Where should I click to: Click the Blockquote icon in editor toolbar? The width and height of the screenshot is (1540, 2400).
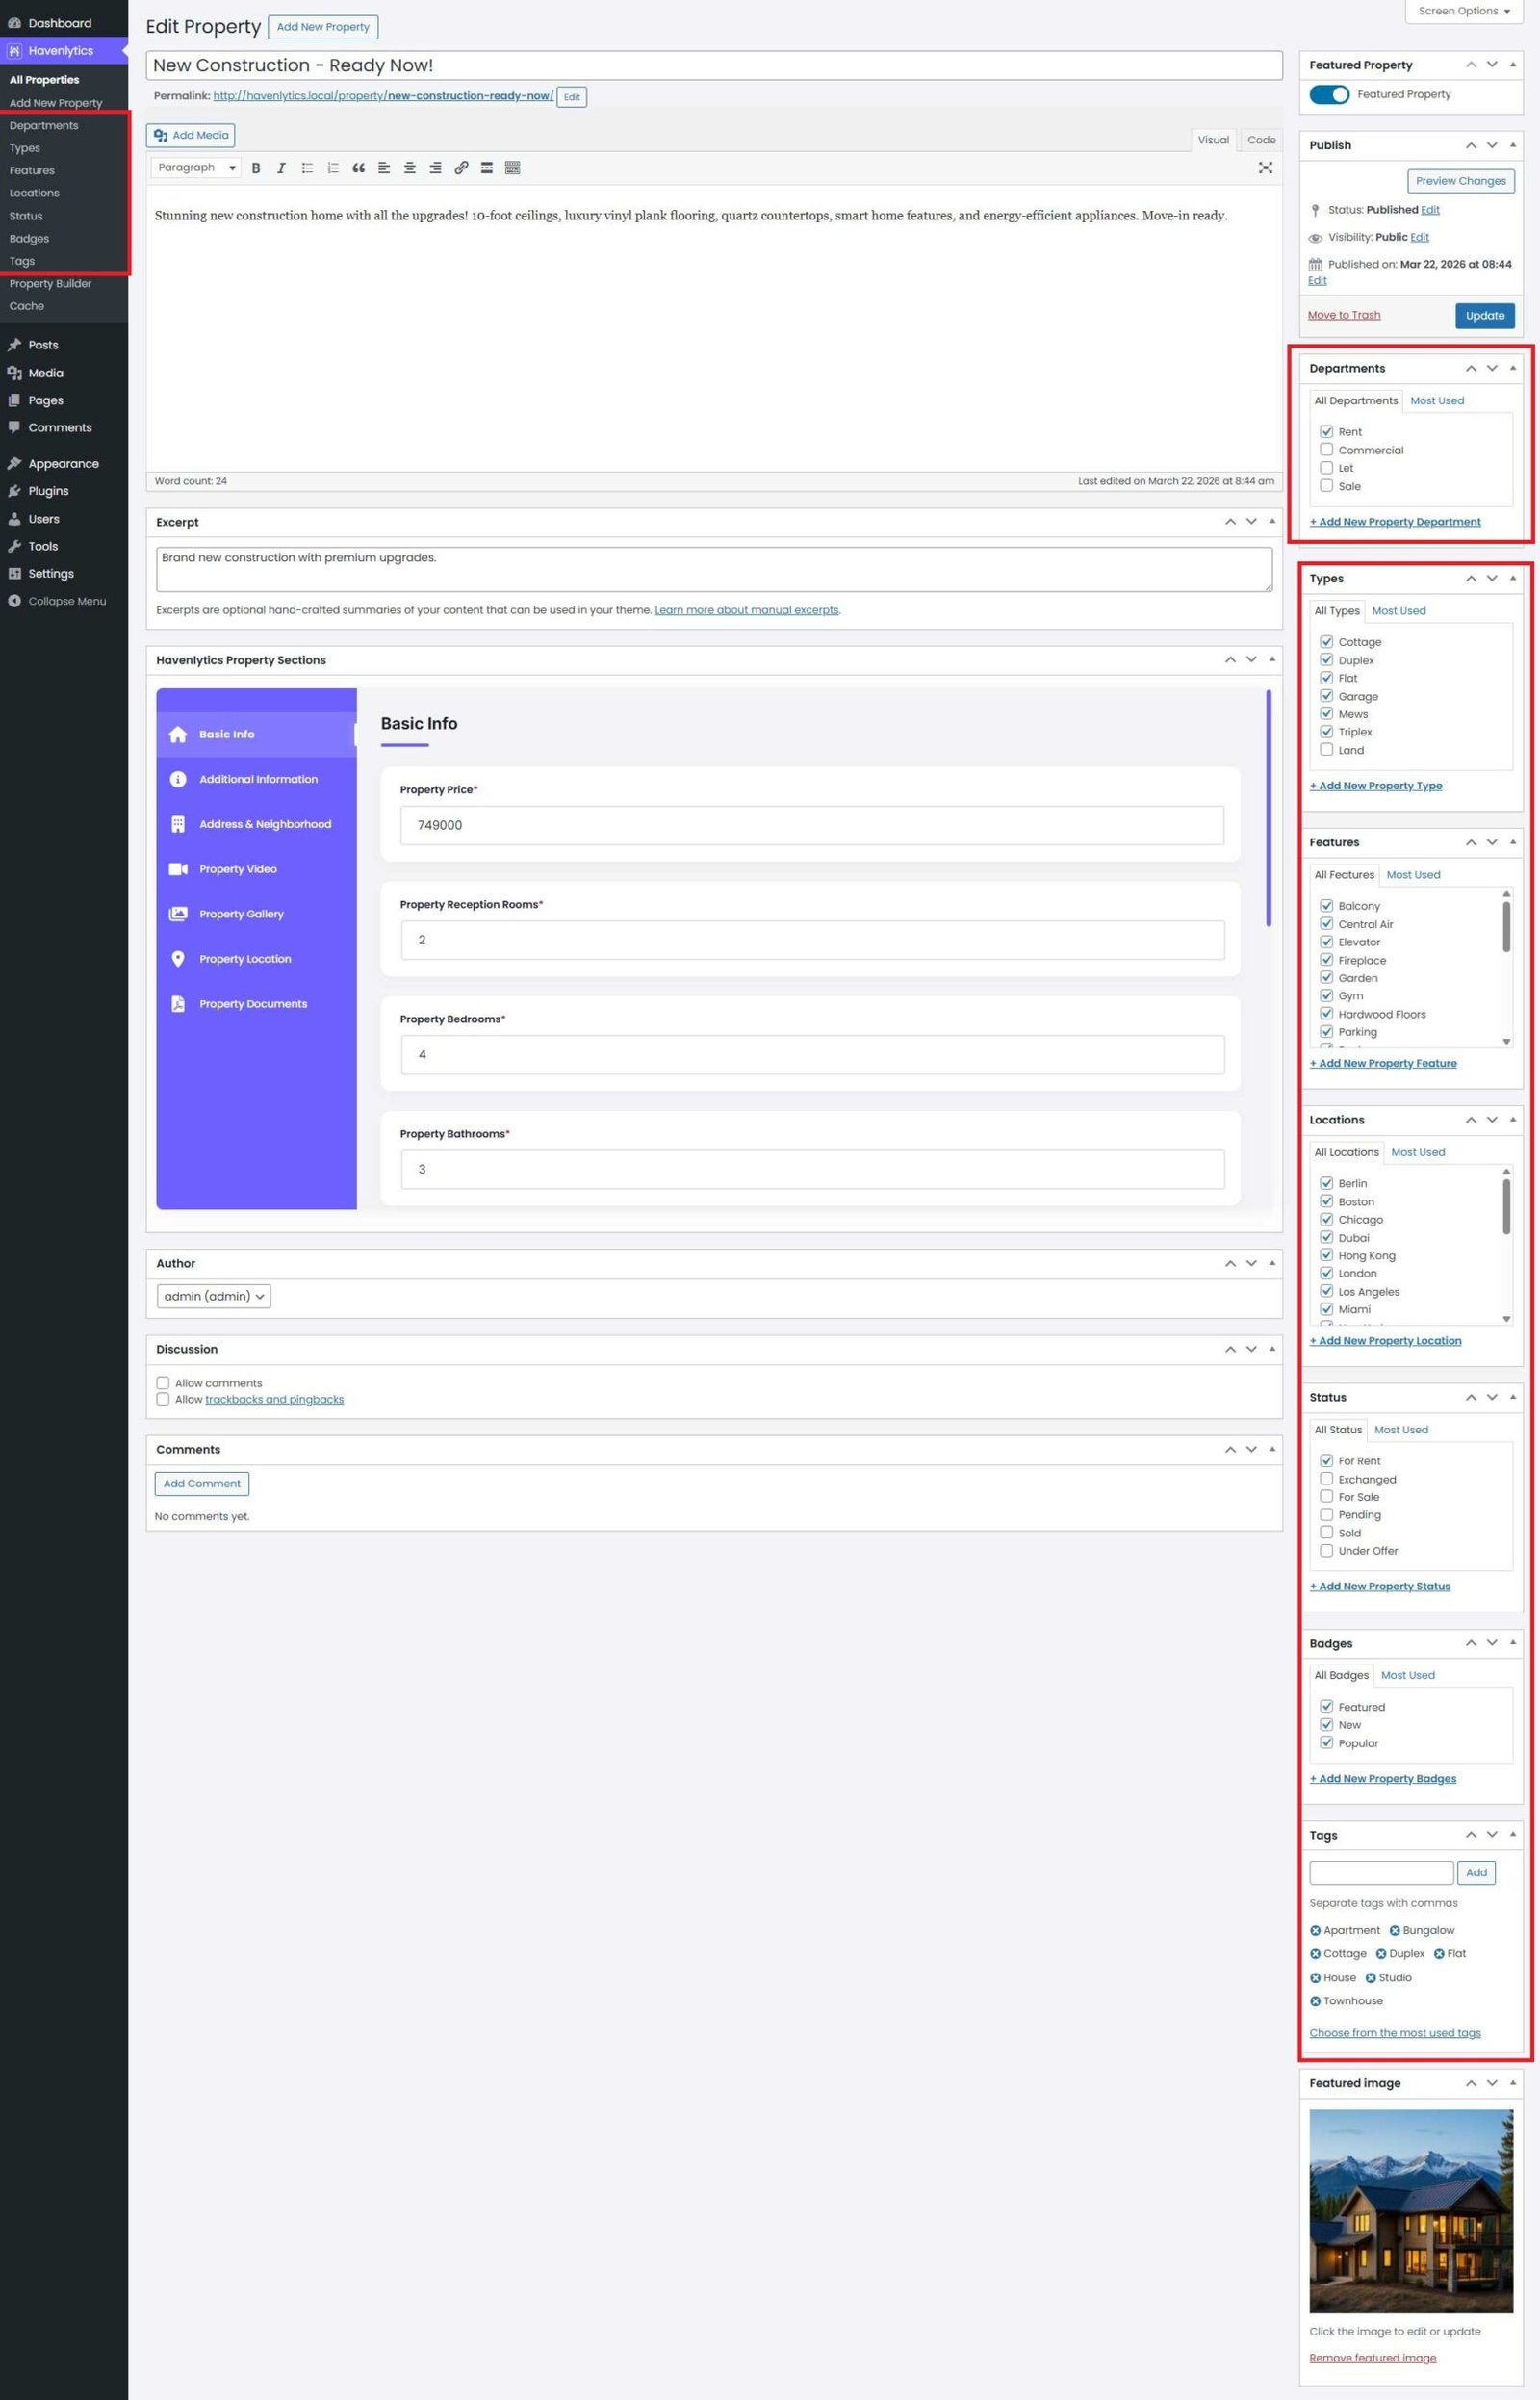358,168
